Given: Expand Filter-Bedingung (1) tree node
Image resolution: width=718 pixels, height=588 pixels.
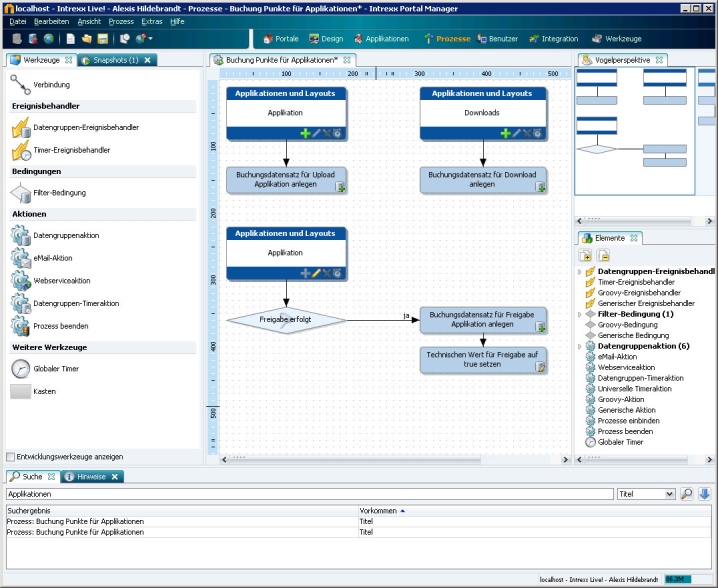Looking at the screenshot, I should point(579,314).
